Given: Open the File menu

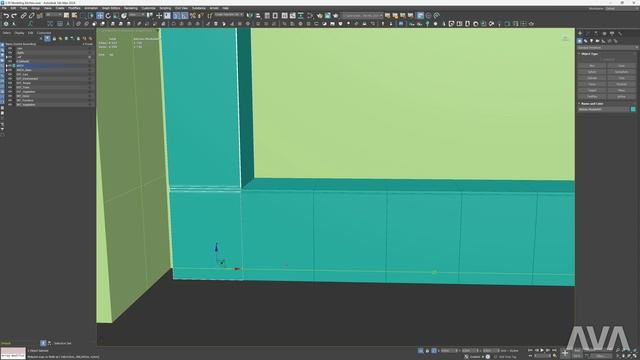Looking at the screenshot, I should tap(4, 8).
